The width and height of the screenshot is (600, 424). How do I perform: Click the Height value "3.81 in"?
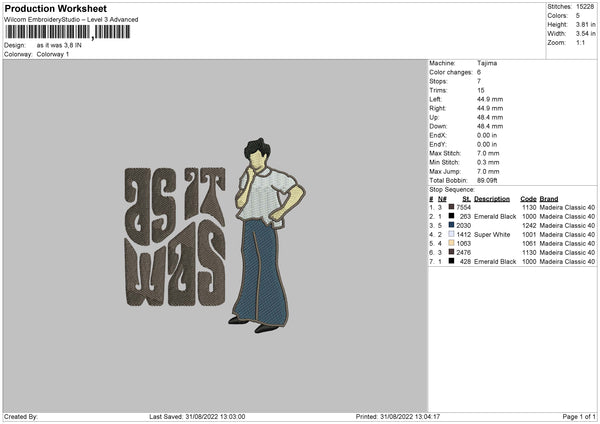585,24
